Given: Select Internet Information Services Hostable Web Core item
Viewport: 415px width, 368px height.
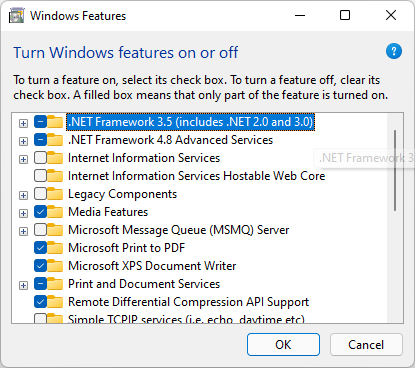Looking at the screenshot, I should (196, 176).
